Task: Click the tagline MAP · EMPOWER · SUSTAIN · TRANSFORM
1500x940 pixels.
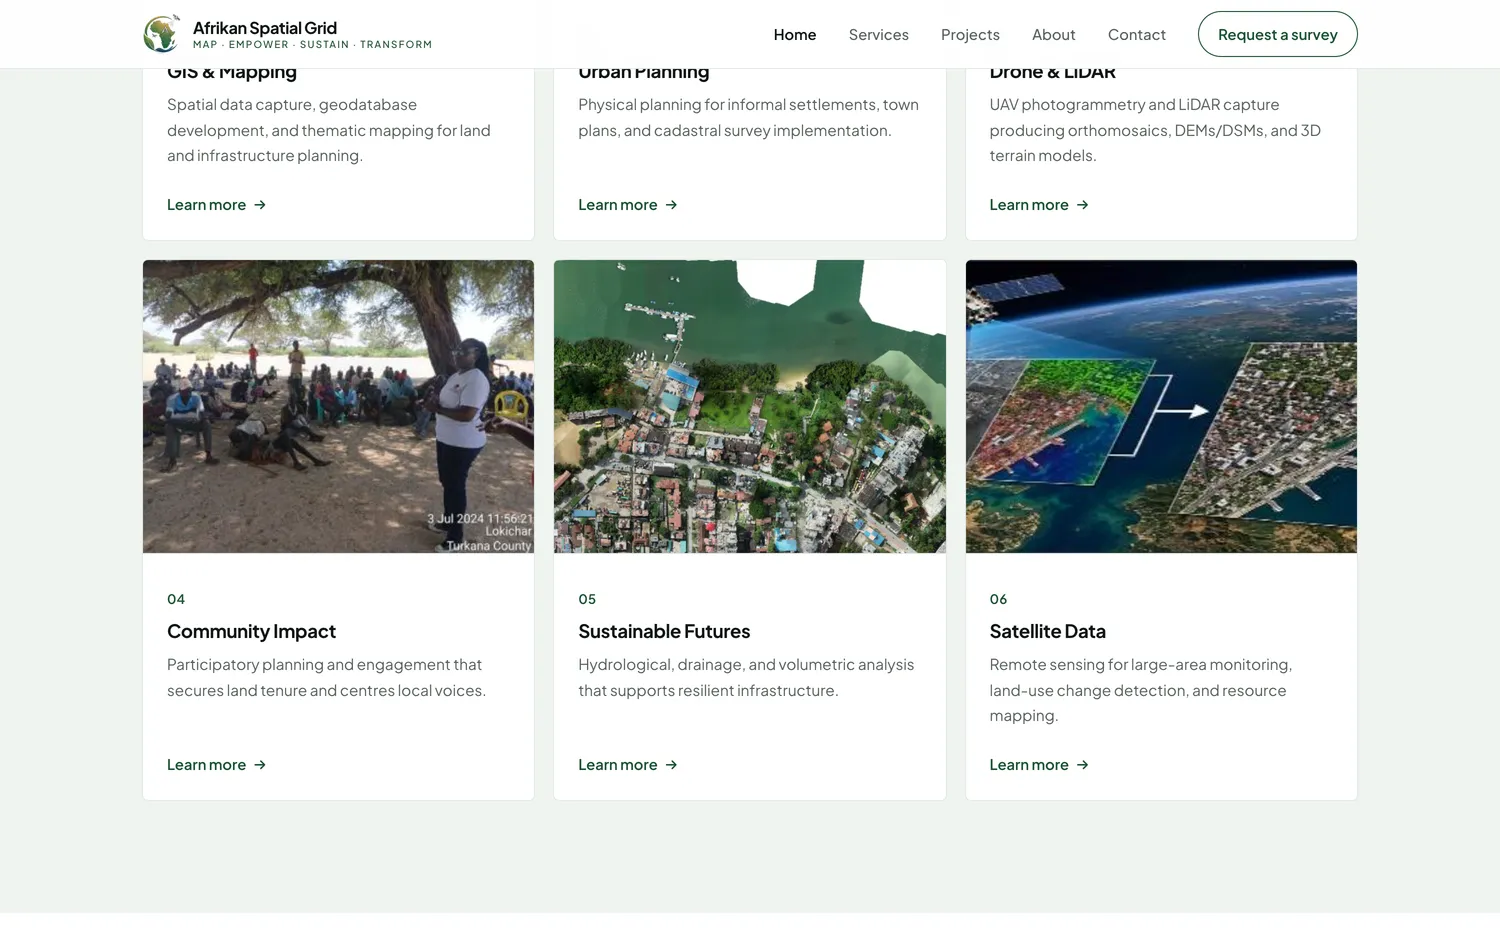Action: click(x=312, y=45)
